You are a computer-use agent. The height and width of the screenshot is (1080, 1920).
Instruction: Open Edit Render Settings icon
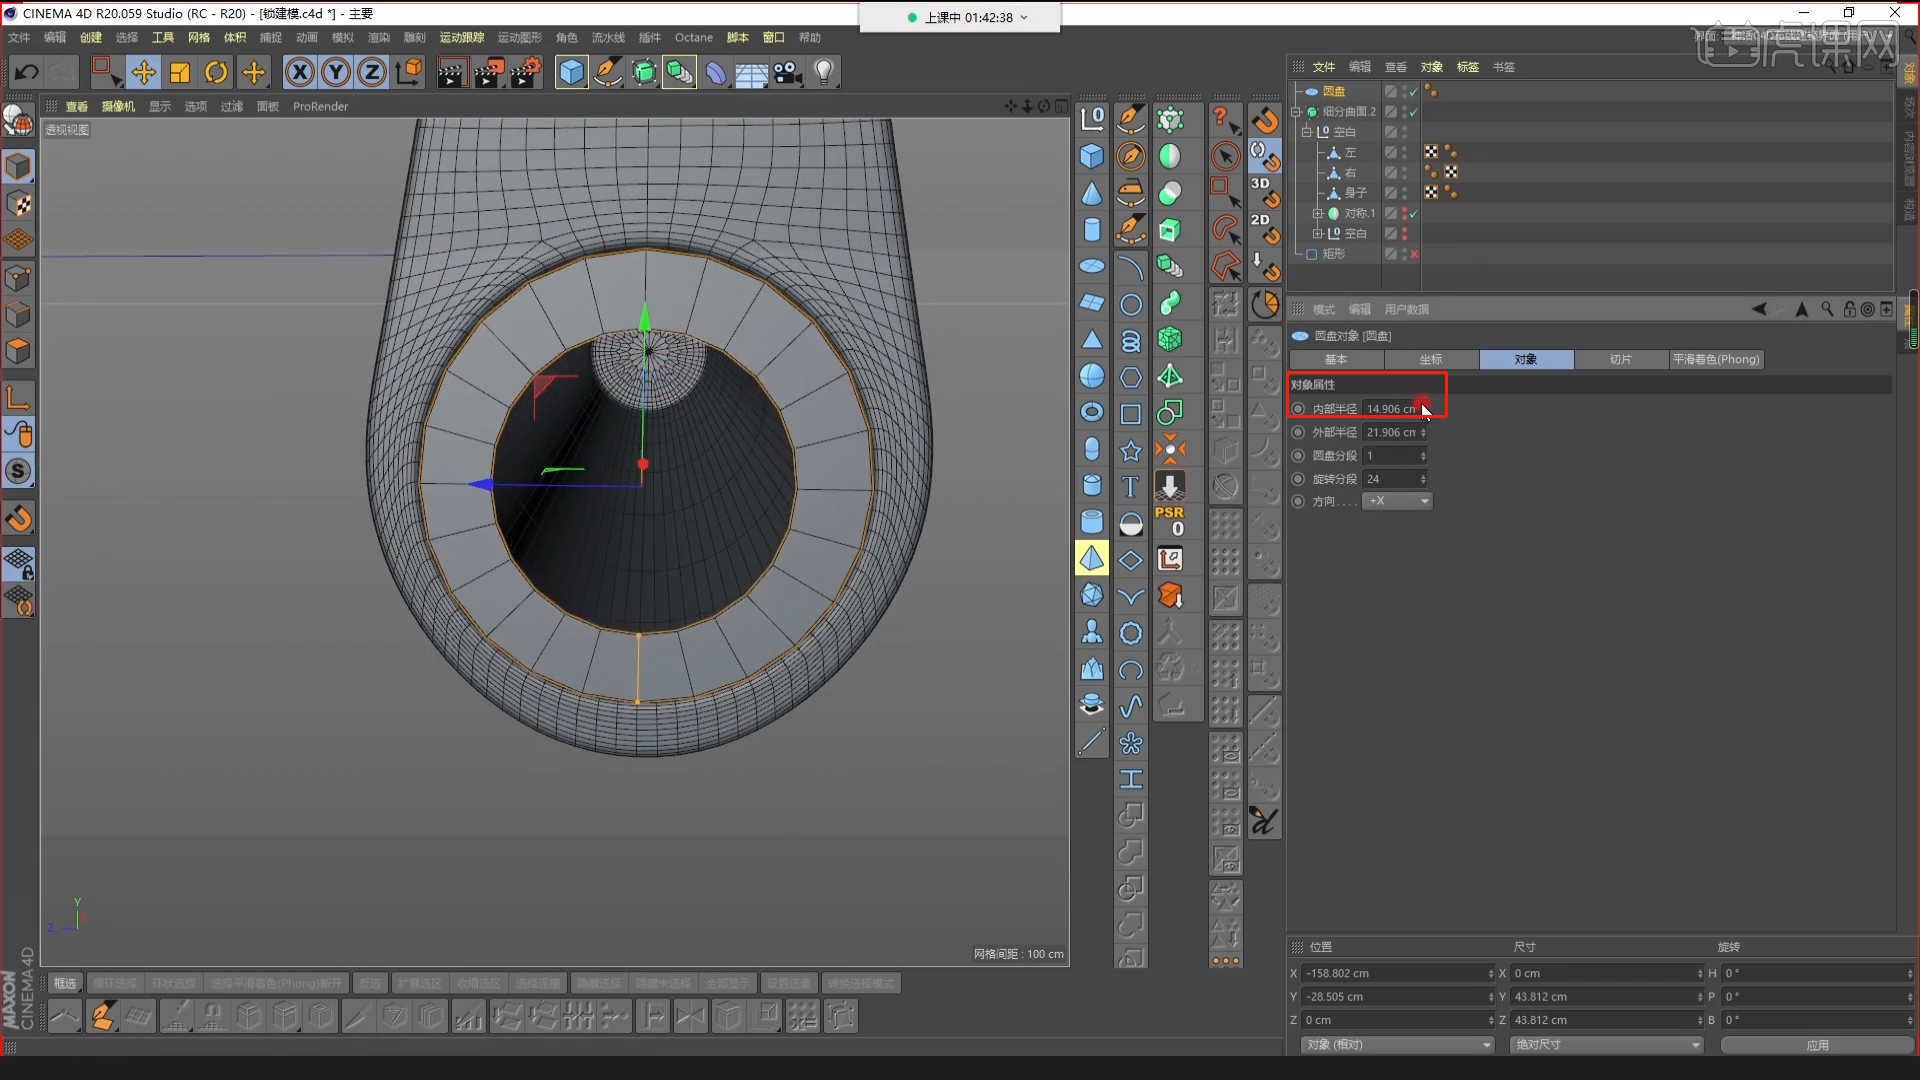(525, 72)
